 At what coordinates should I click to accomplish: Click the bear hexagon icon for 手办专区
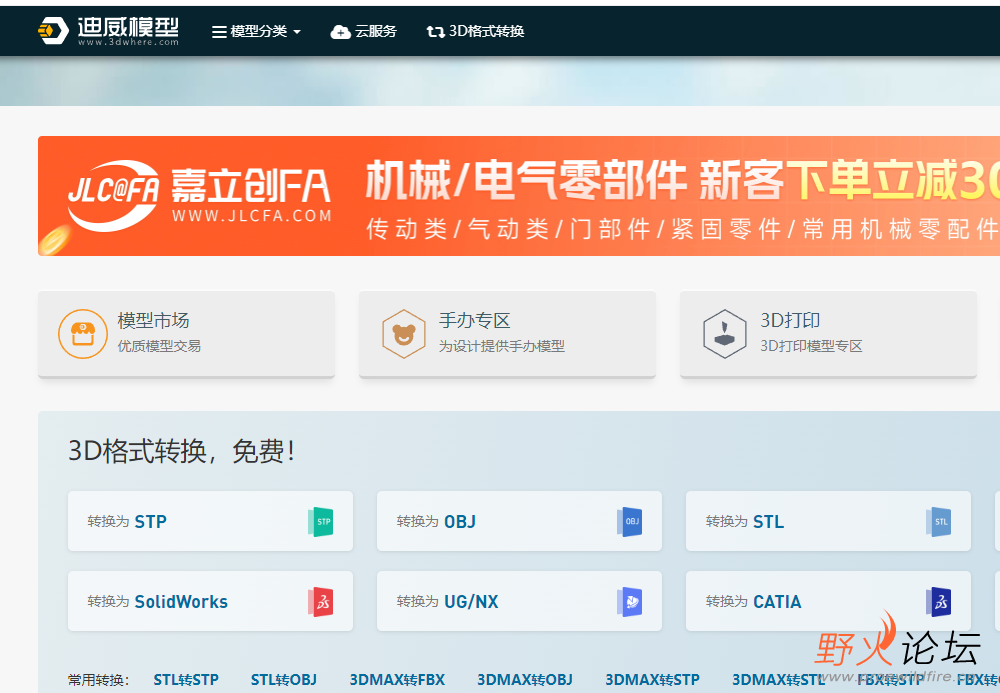[404, 333]
